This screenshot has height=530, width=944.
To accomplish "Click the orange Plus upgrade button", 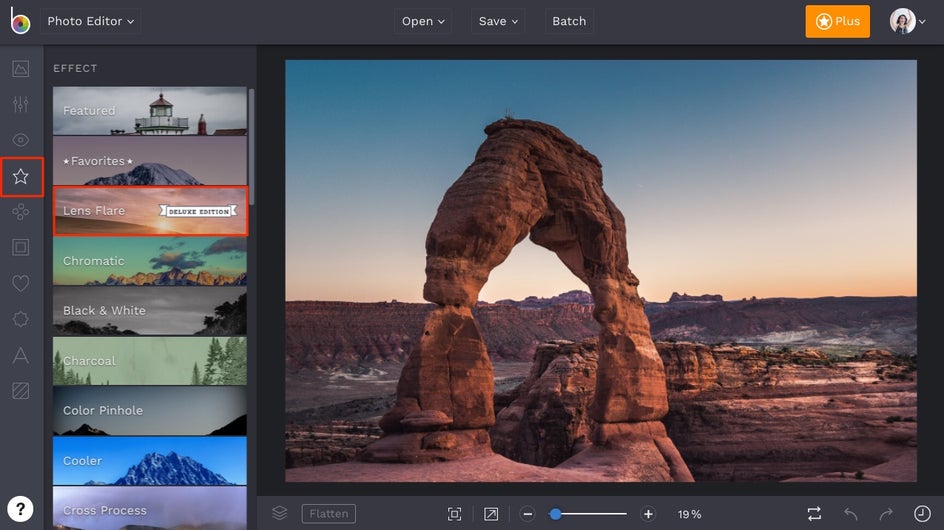I will point(837,21).
